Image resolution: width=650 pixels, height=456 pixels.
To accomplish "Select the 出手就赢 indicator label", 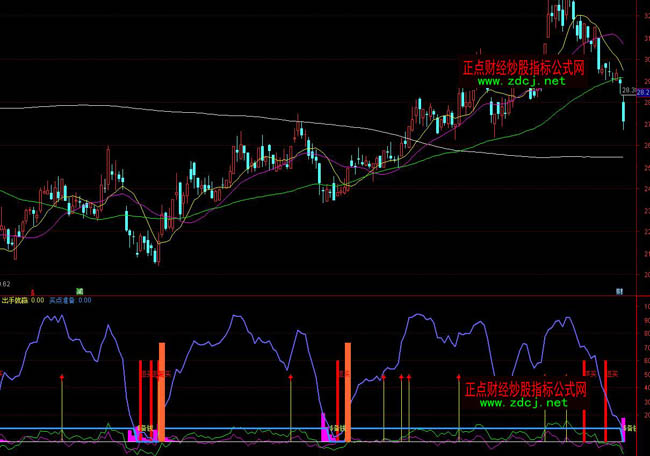I will coord(14,299).
